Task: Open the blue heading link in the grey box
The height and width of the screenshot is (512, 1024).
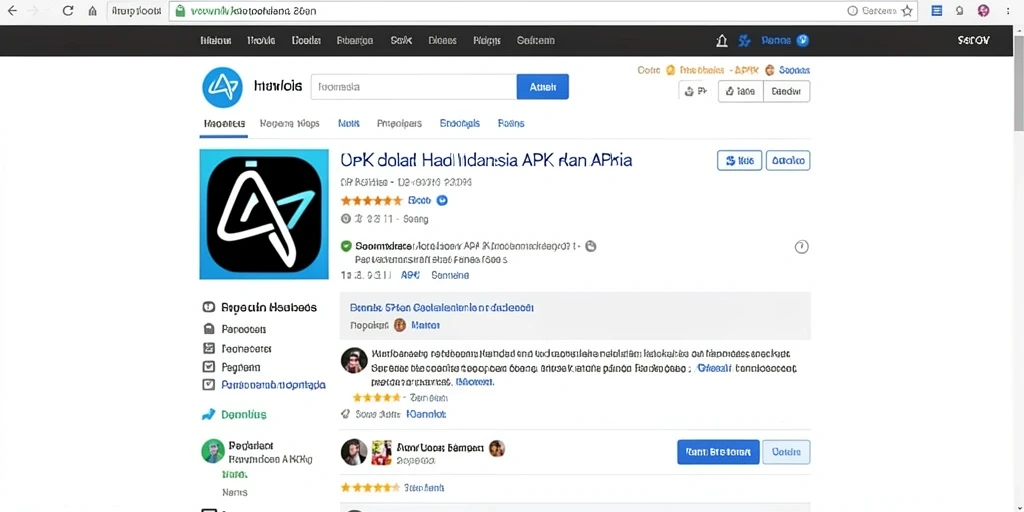Action: pyautogui.click(x=442, y=308)
